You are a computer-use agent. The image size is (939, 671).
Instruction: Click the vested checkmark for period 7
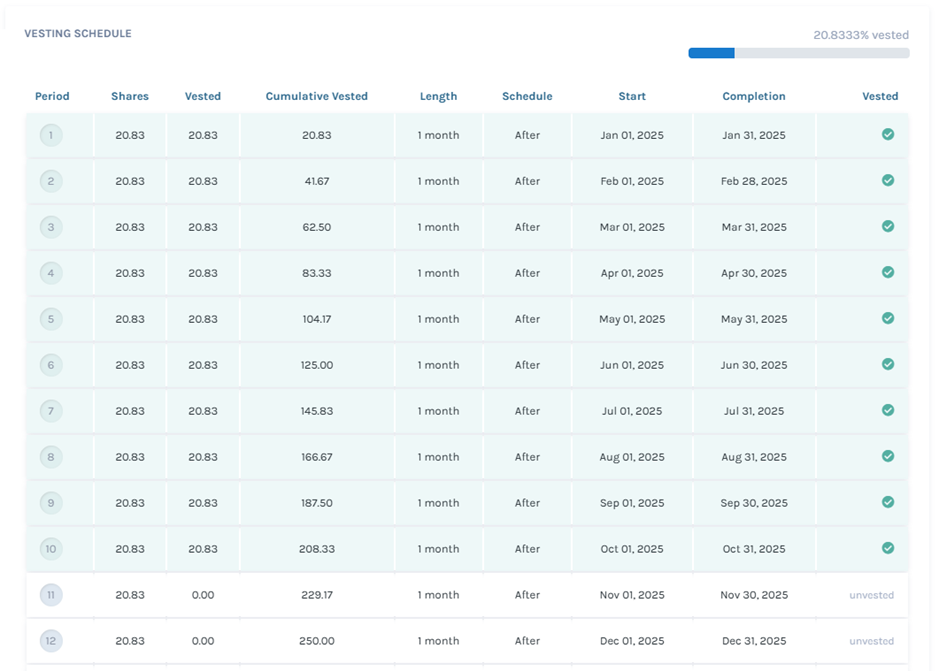(887, 410)
